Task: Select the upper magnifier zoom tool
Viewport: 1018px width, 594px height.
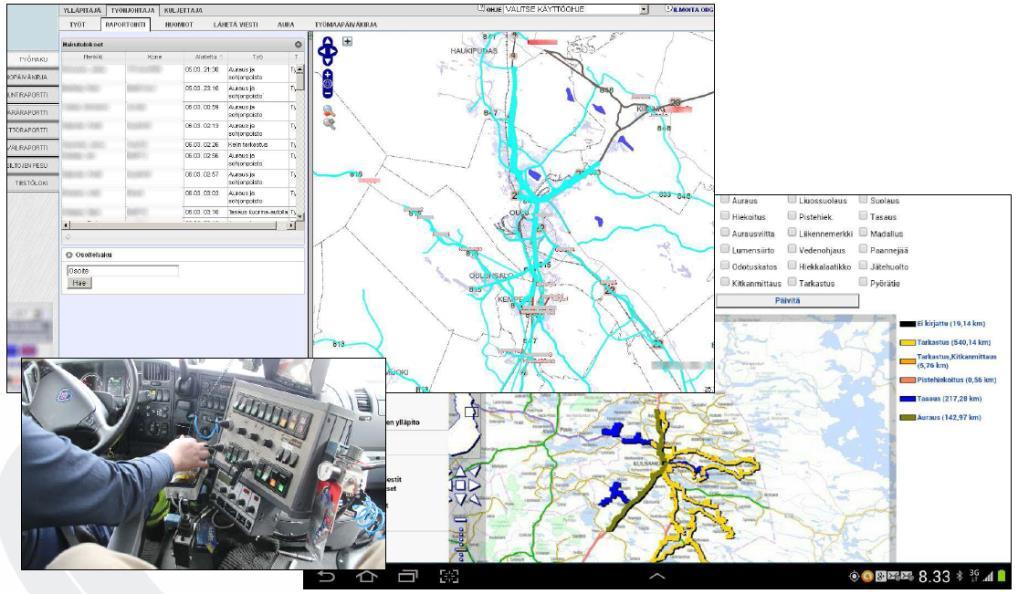Action: point(329,112)
